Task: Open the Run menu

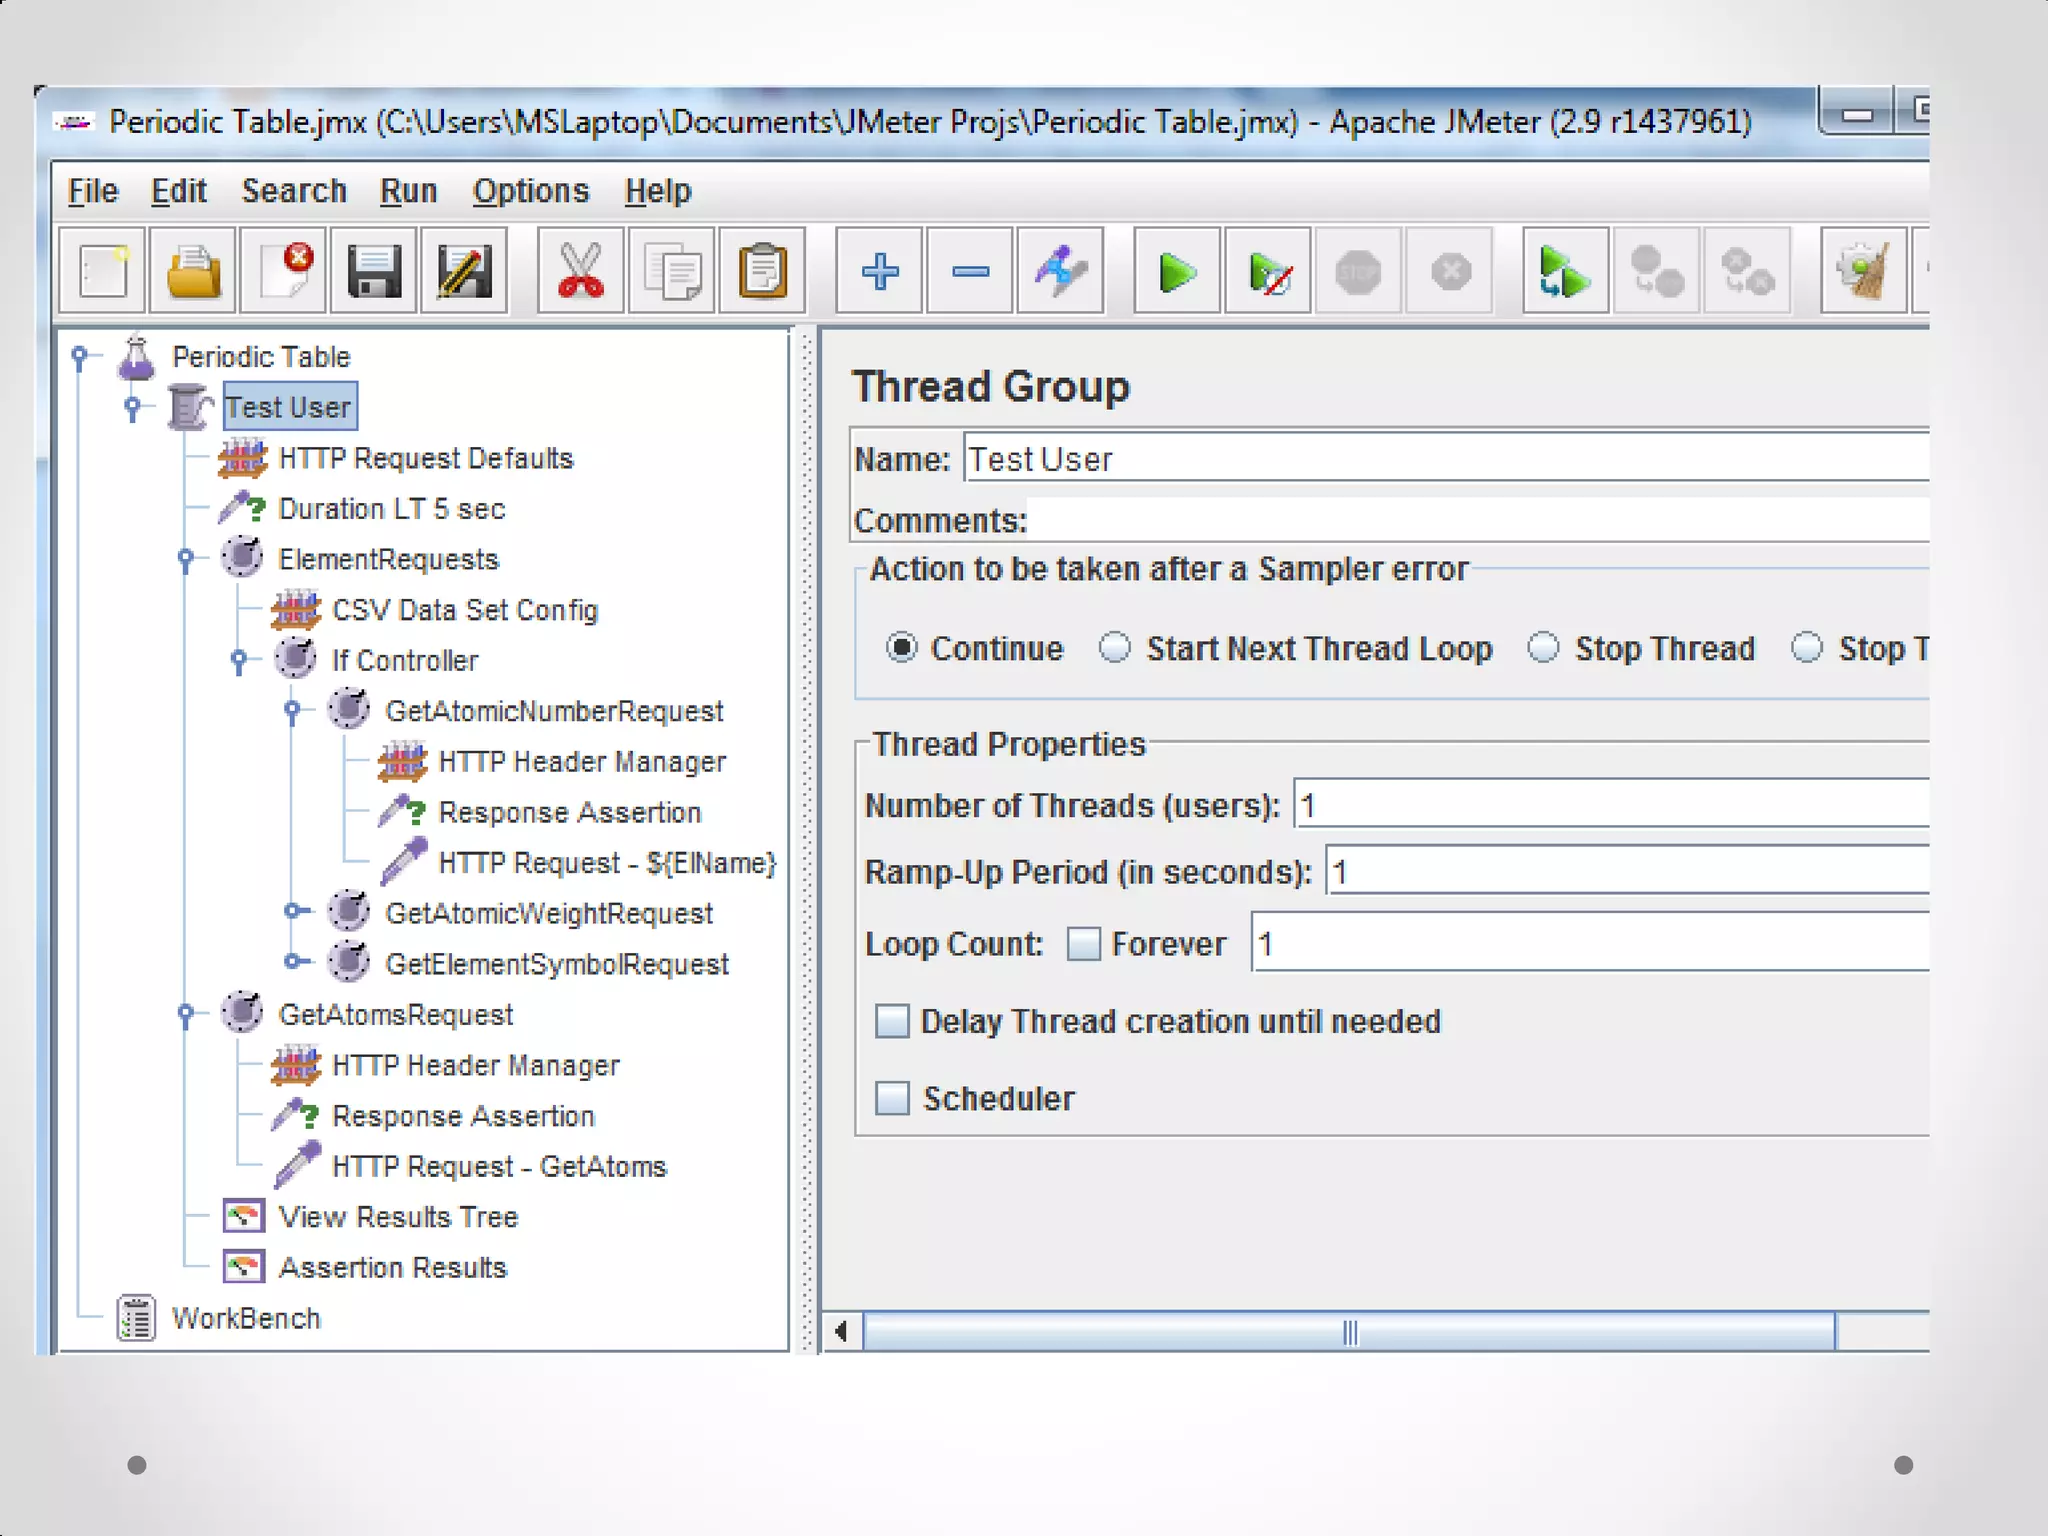Action: click(x=408, y=191)
